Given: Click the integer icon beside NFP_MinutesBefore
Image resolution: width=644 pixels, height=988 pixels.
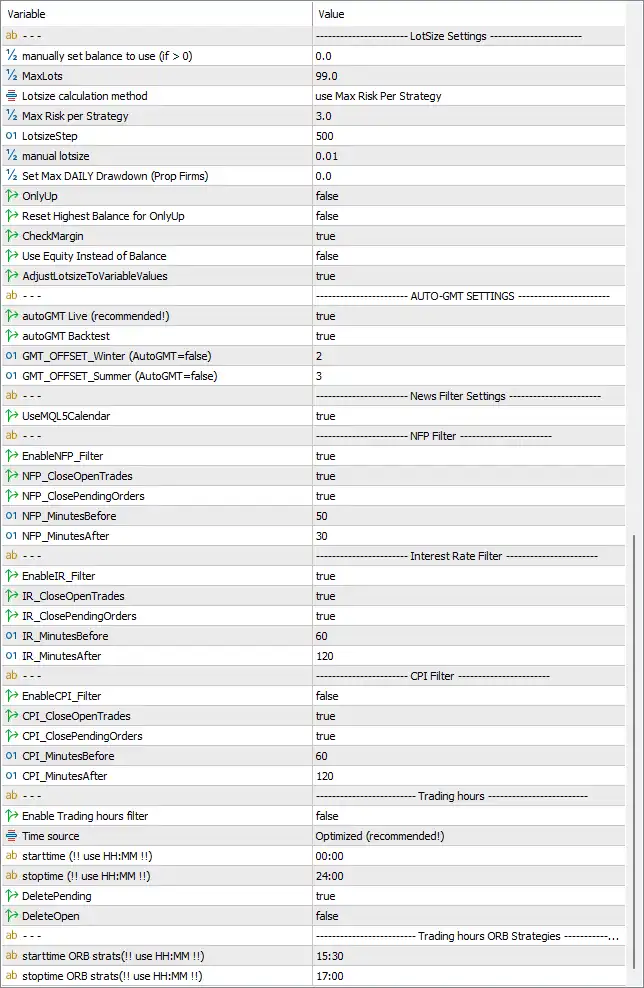Looking at the screenshot, I should point(11,516).
